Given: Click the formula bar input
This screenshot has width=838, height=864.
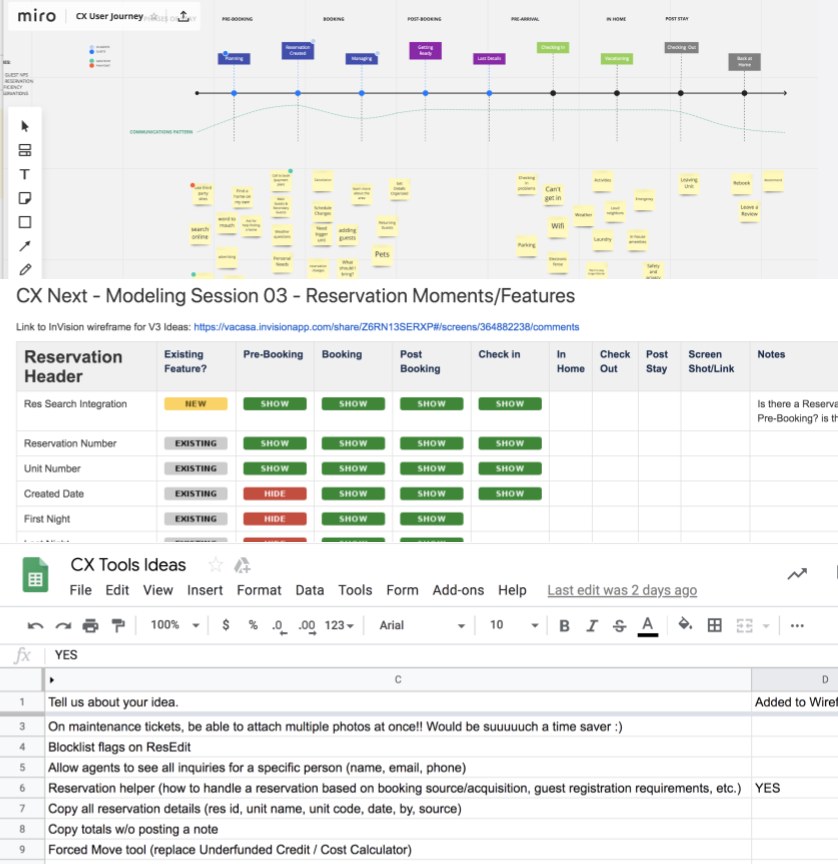Looking at the screenshot, I should point(441,655).
